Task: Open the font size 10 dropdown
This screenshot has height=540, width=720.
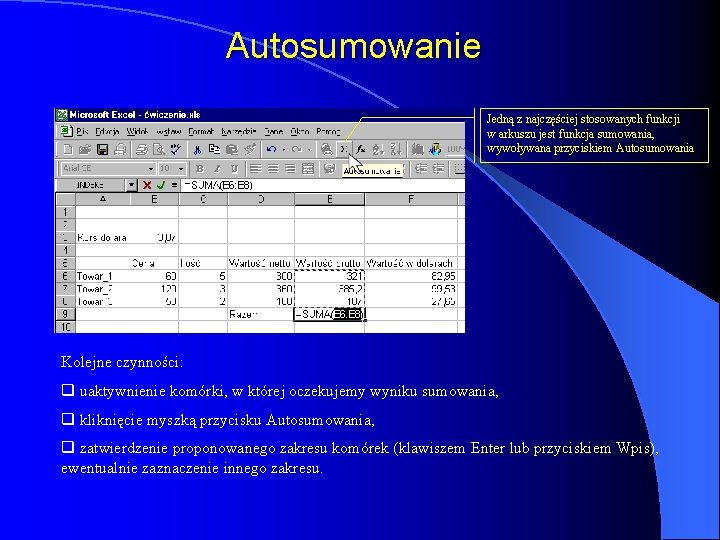Action: point(181,169)
